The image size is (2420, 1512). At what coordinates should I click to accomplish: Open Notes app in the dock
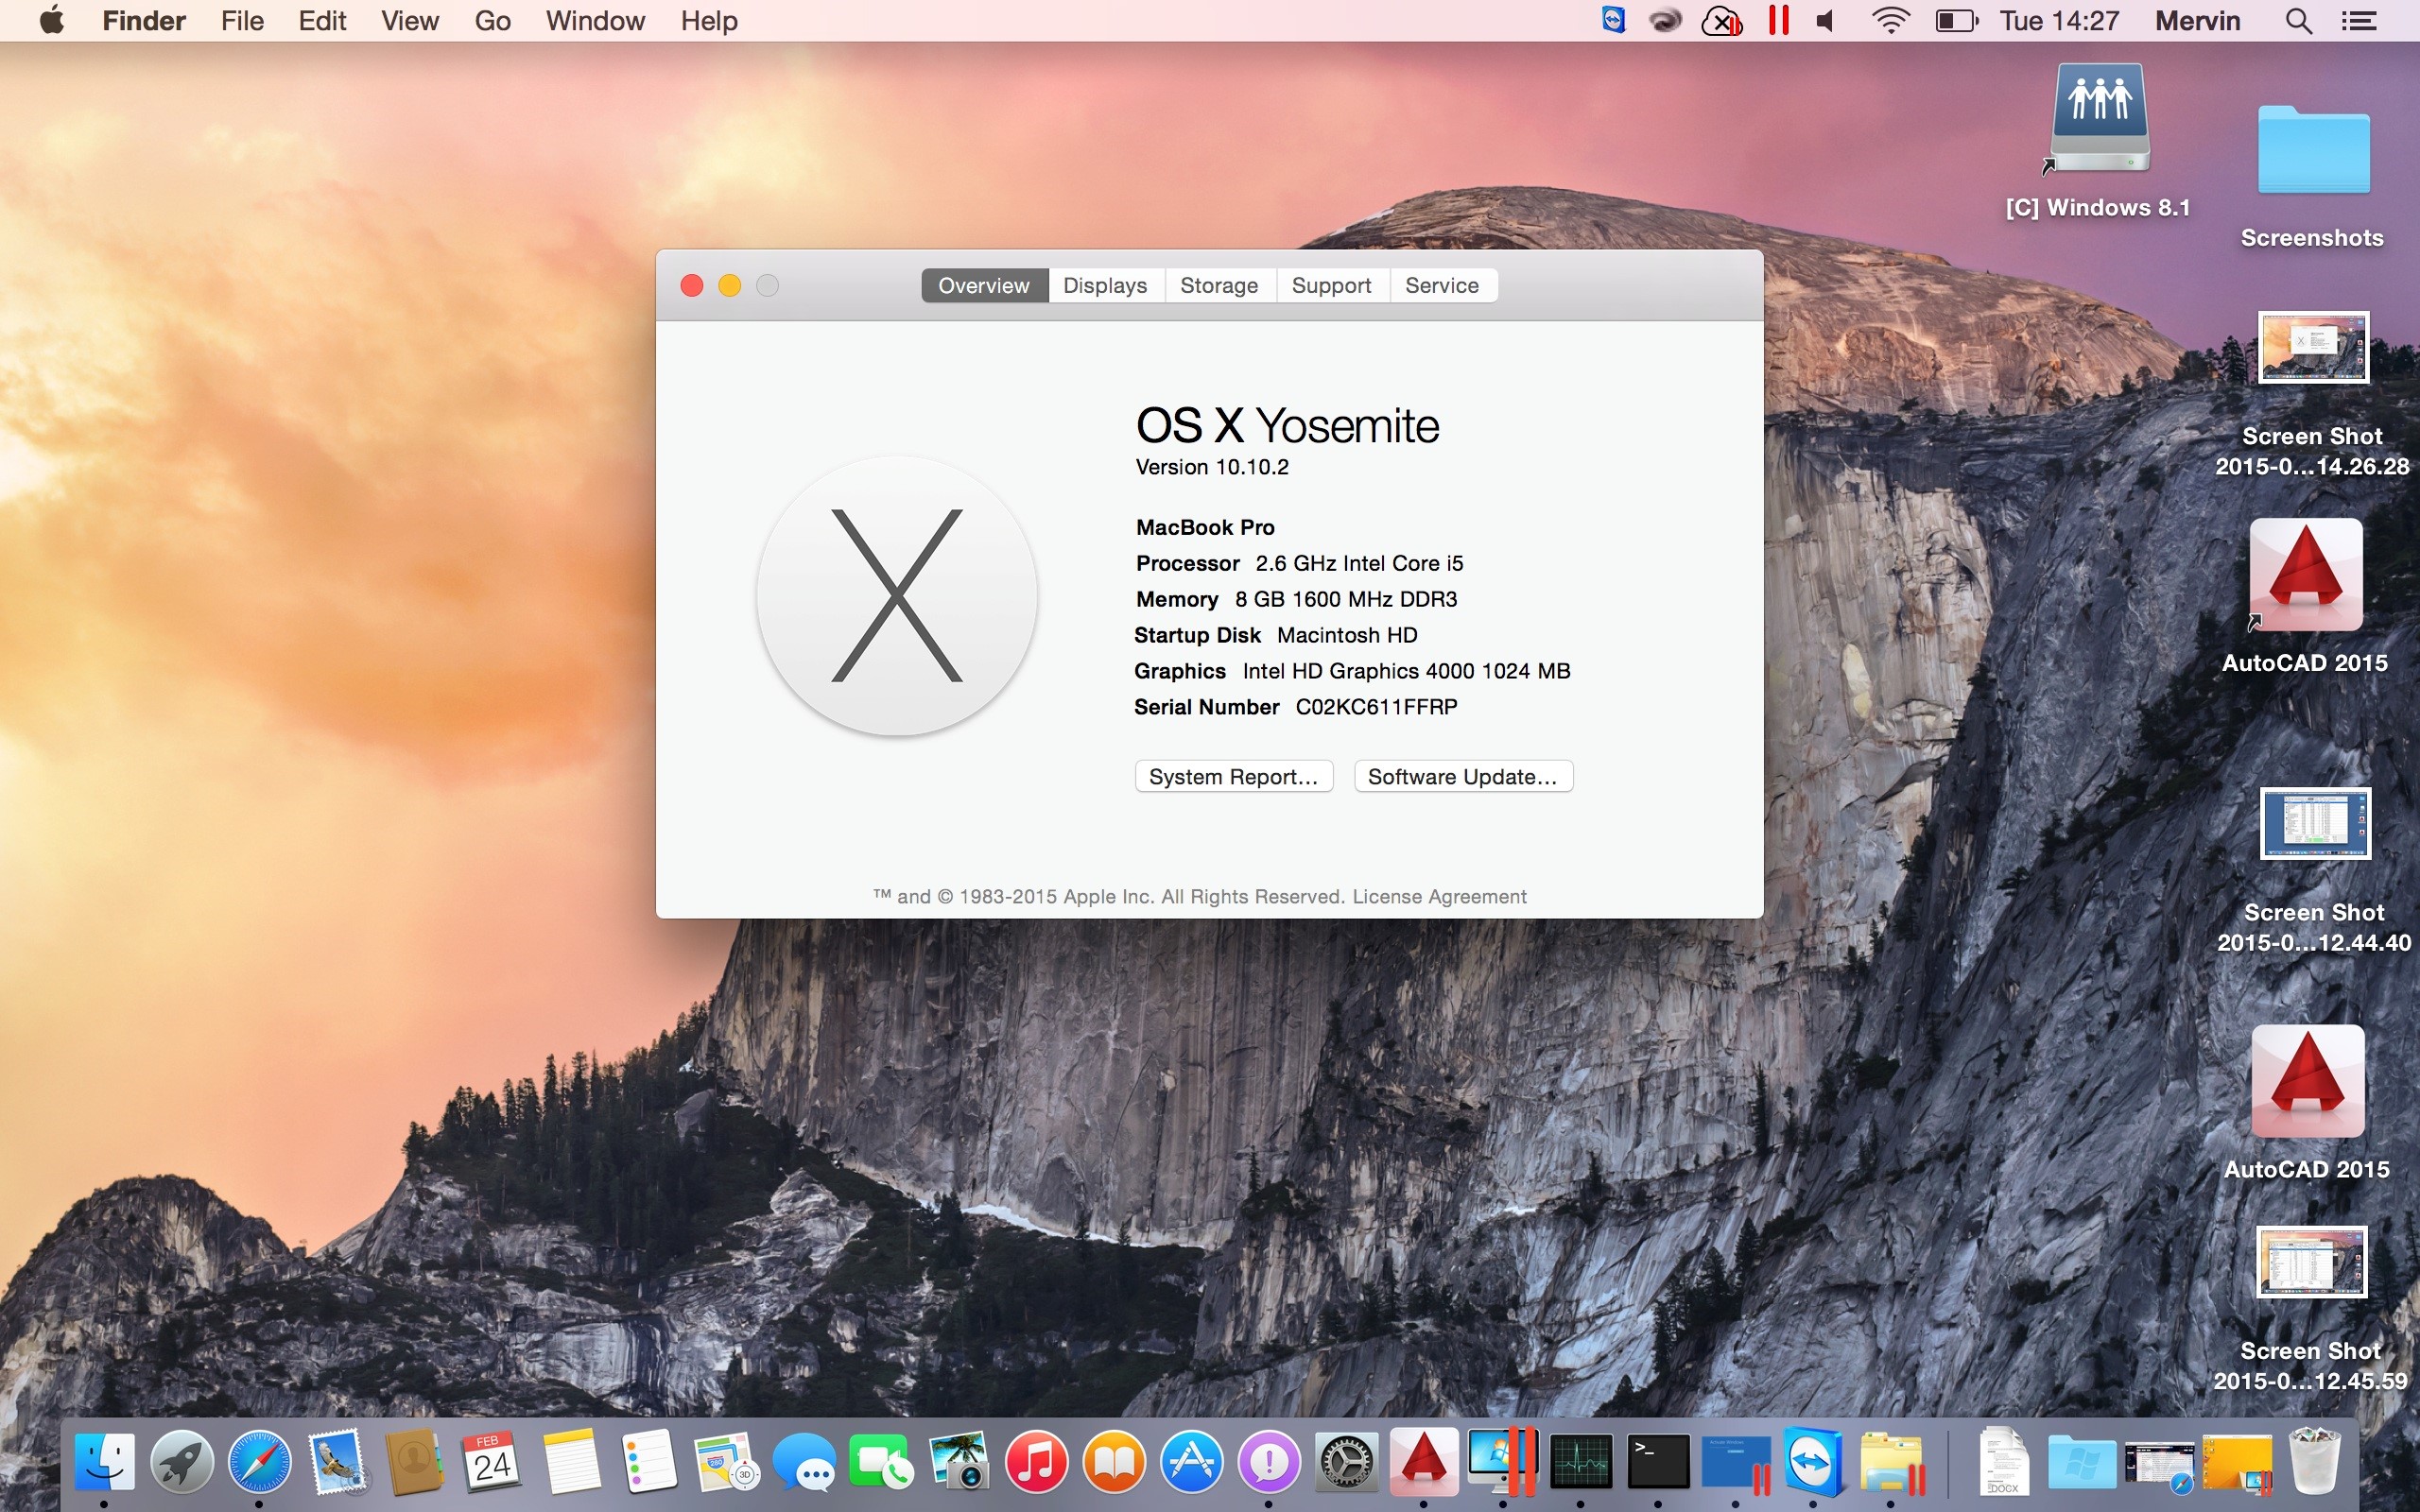[571, 1462]
